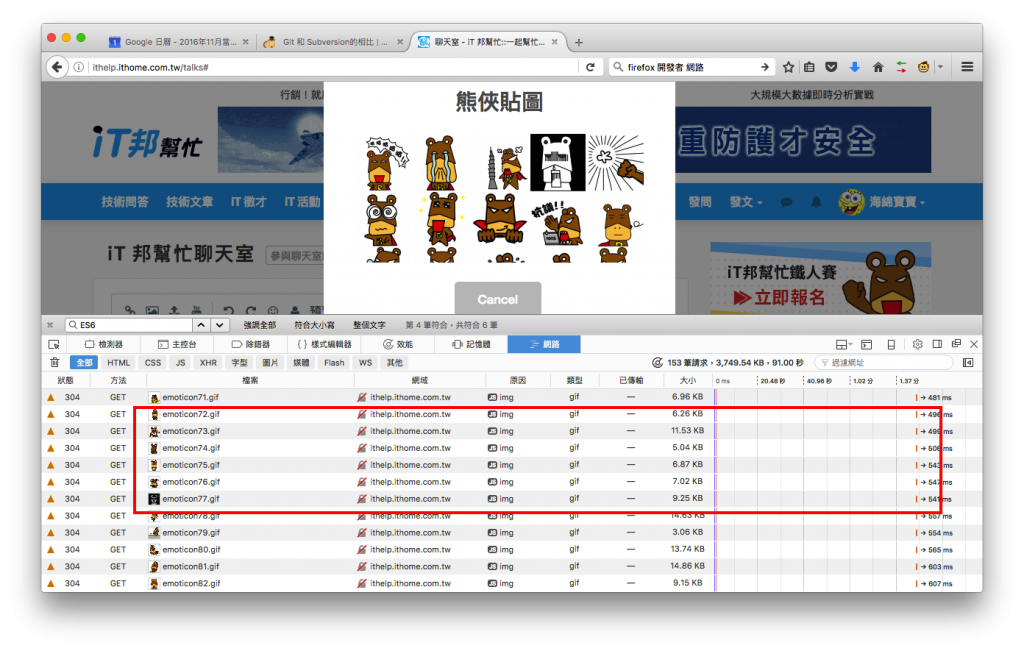This screenshot has width=1024, height=651.
Task: Open the page notification bell icon
Action: 816,202
